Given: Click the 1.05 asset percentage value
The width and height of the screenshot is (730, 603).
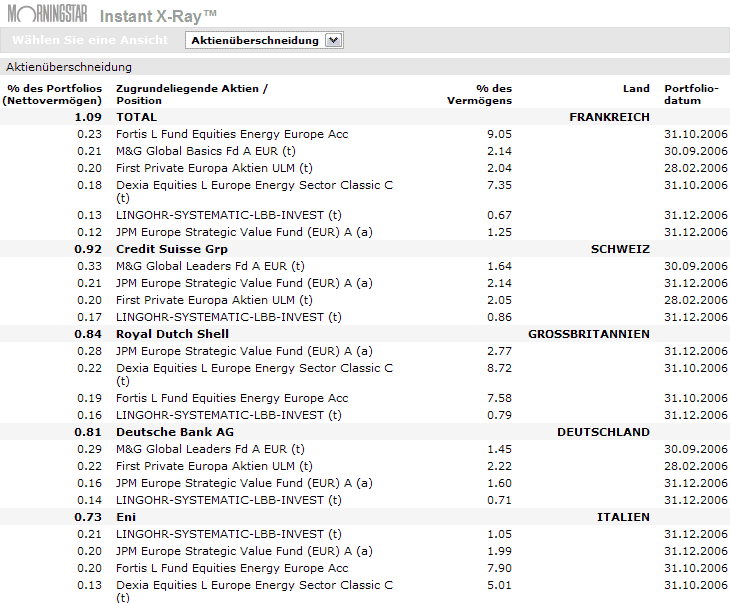Looking at the screenshot, I should click(x=499, y=534).
